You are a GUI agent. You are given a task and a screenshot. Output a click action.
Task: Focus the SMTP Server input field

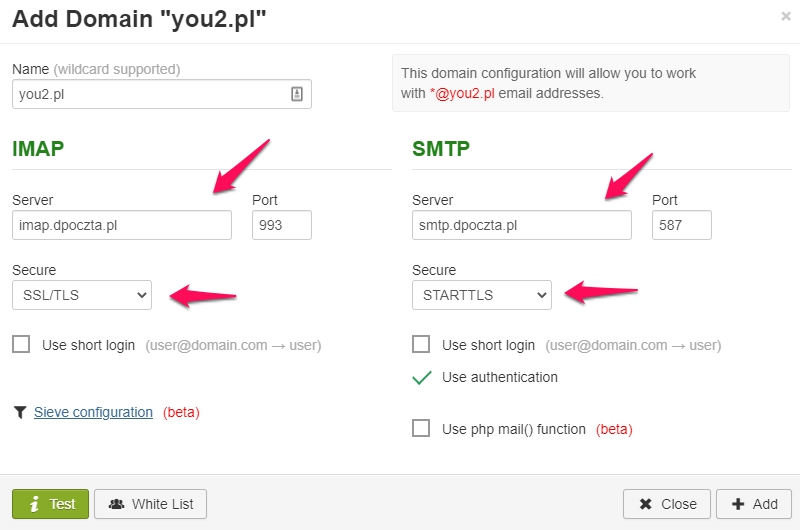point(522,225)
